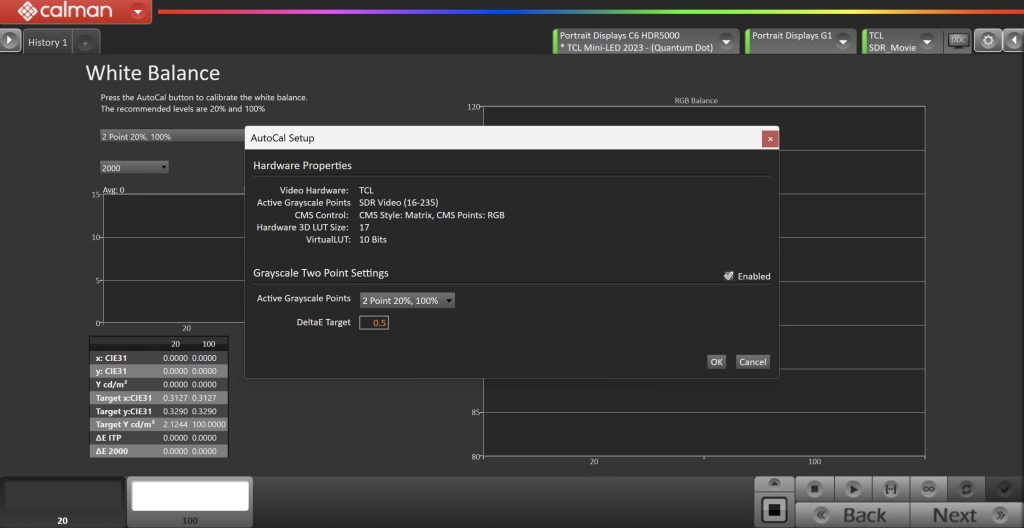Start reading with the play button
The image size is (1024, 528).
(852, 488)
